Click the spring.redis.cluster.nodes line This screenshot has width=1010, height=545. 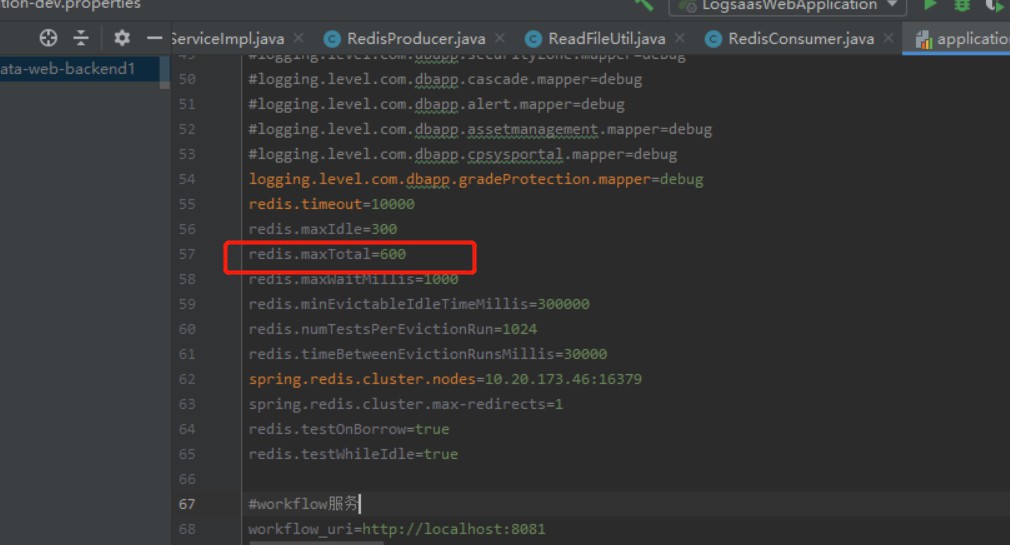coord(445,379)
